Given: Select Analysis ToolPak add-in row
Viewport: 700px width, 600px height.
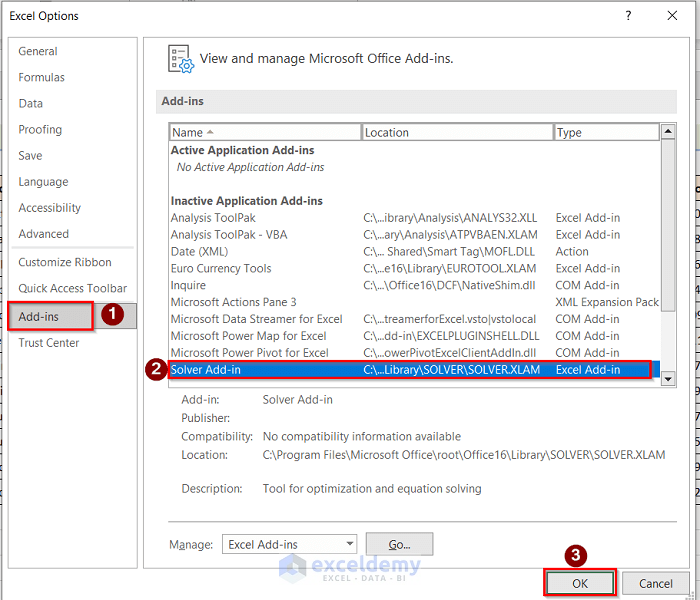Looking at the screenshot, I should coord(414,218).
